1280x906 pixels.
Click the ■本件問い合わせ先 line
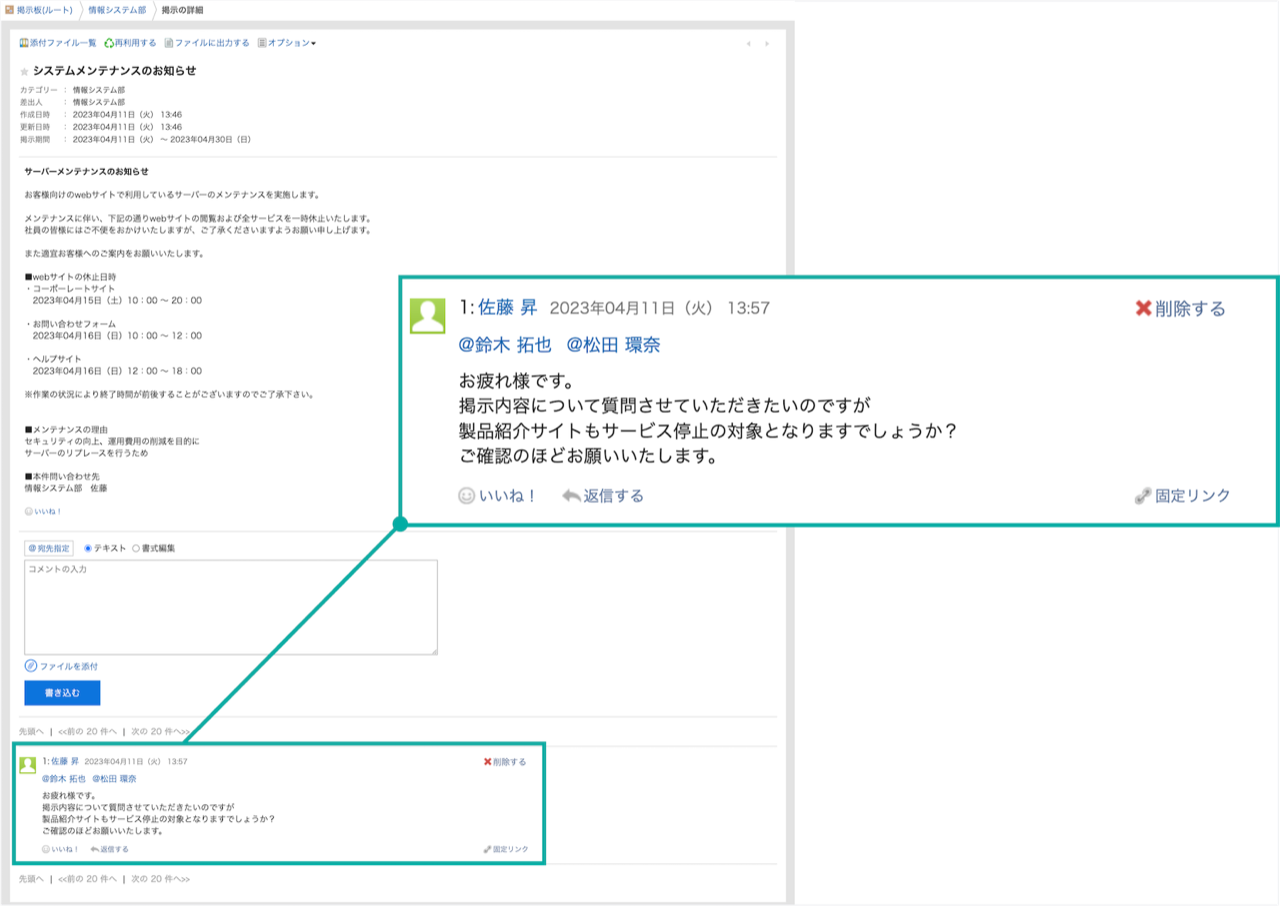click(61, 476)
